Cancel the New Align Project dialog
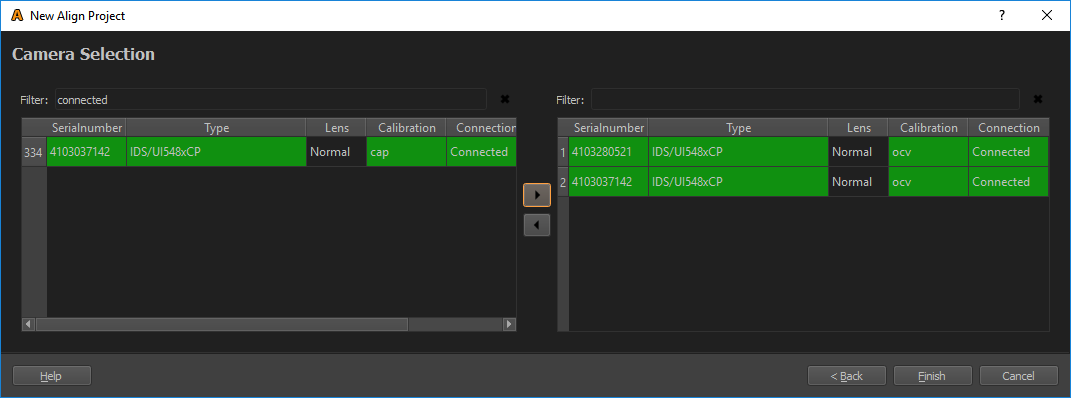The width and height of the screenshot is (1071, 398). tap(1018, 376)
